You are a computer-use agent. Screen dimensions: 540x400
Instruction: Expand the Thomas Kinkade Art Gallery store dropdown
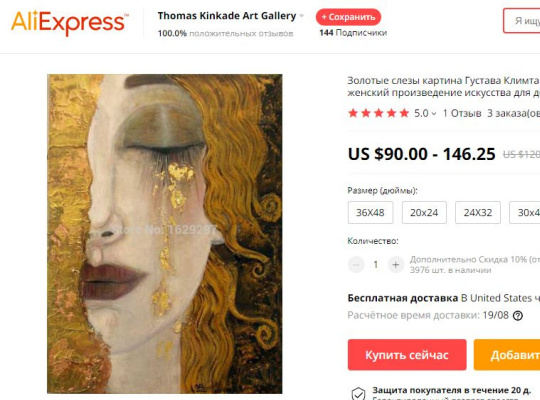pyautogui.click(x=302, y=16)
